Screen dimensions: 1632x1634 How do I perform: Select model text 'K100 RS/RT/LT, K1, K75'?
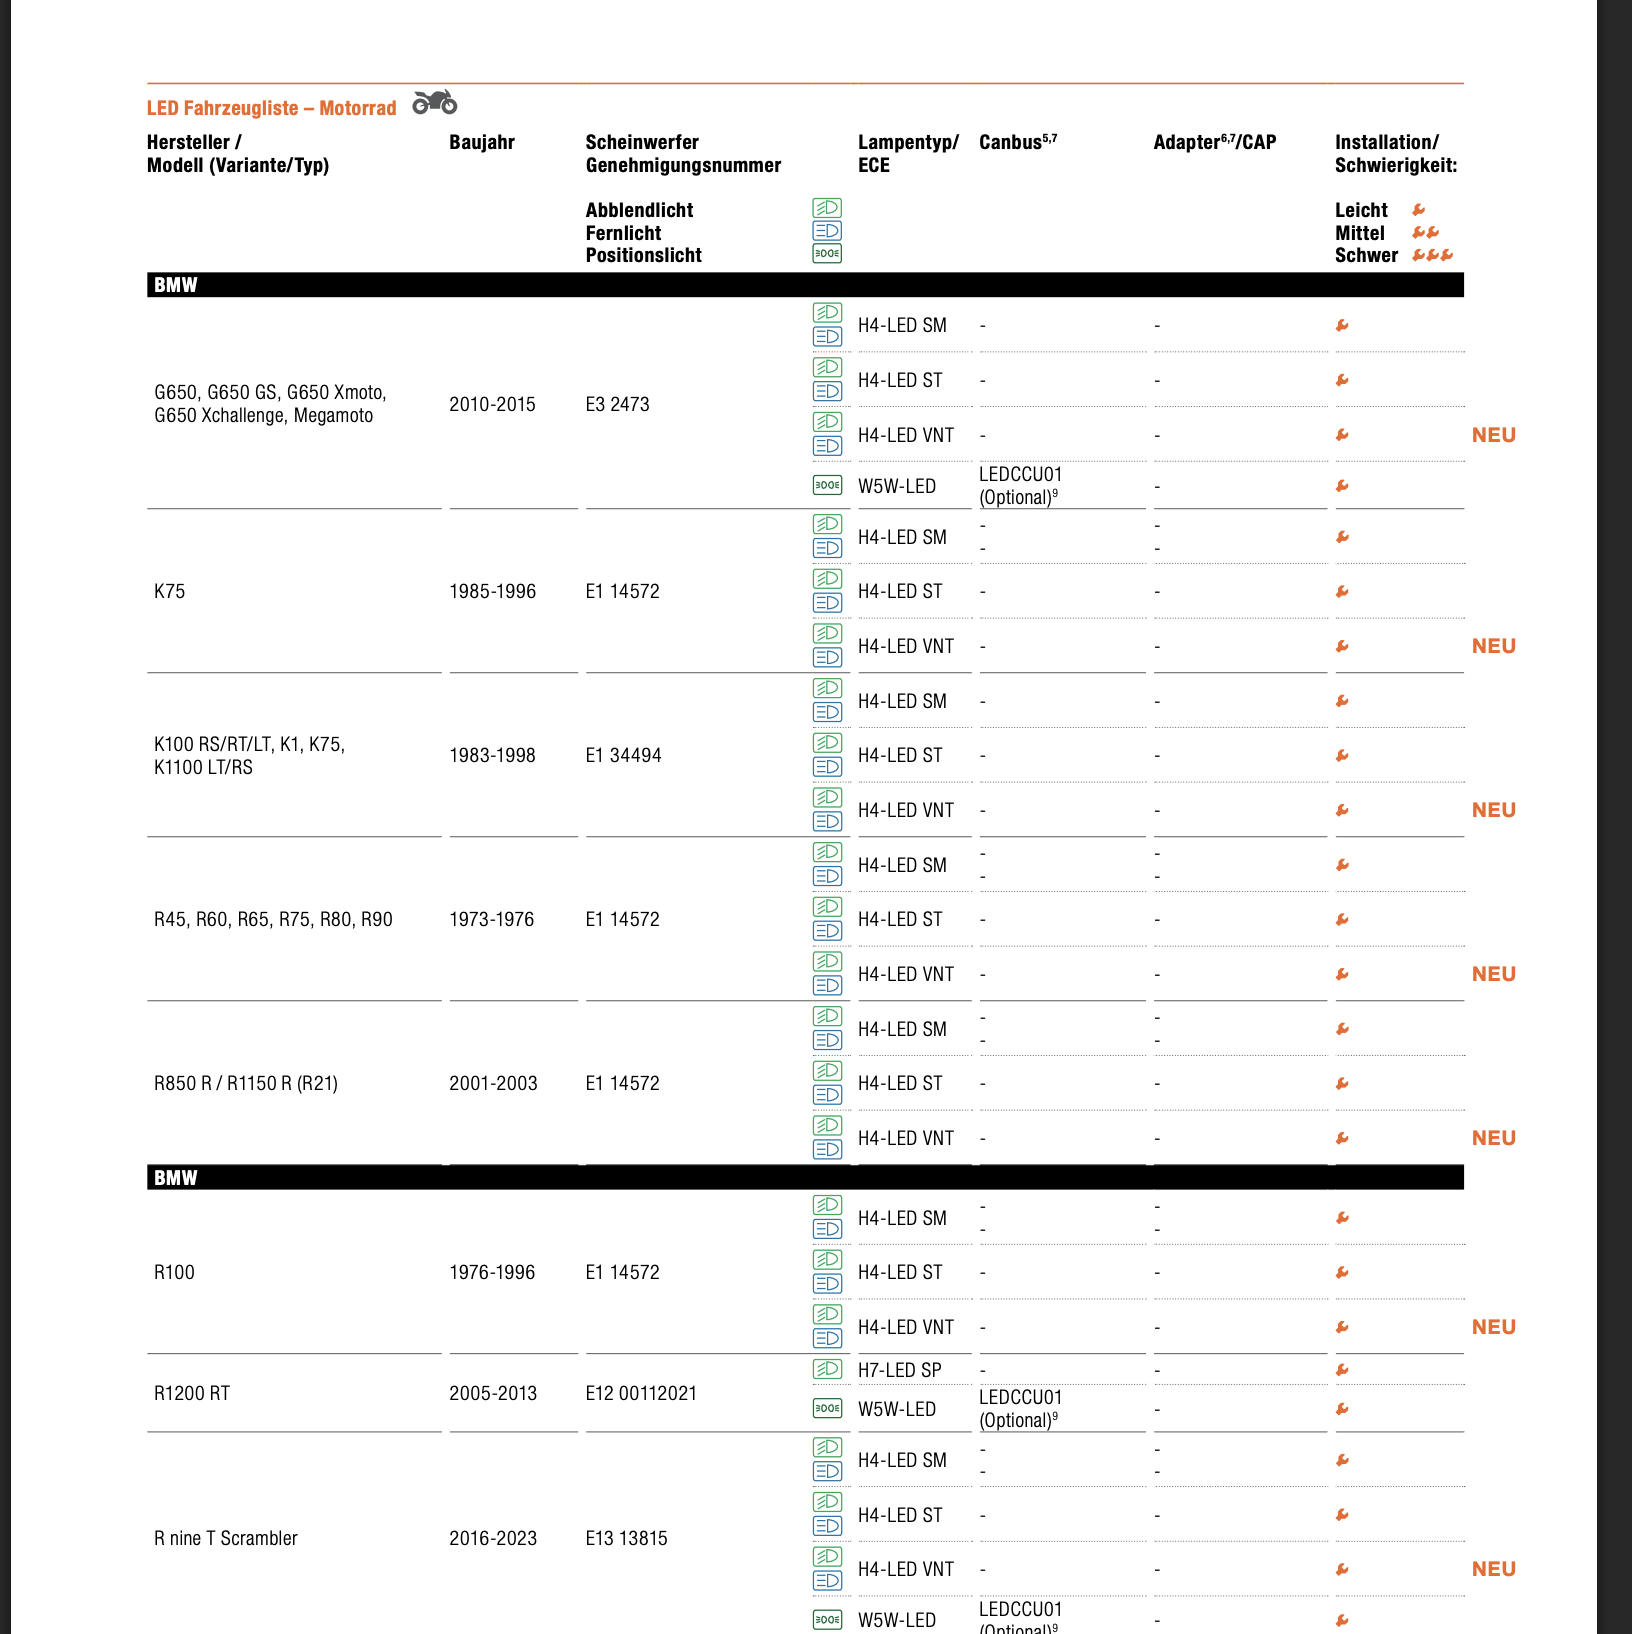tap(249, 744)
